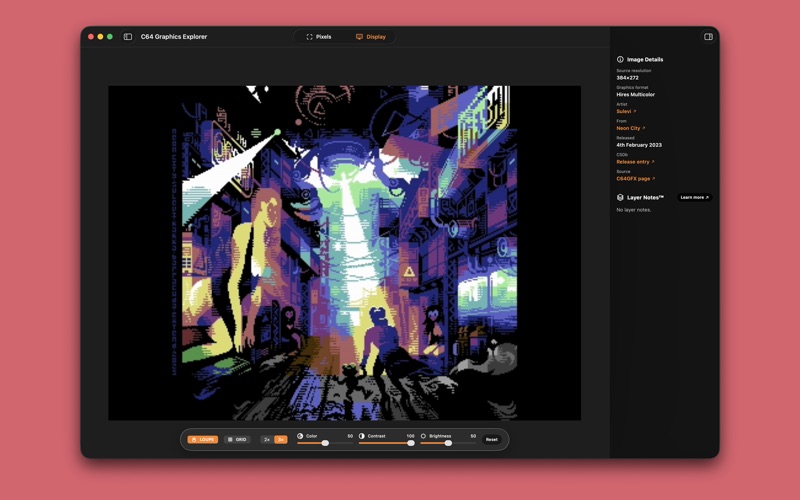Click the Image Details info icon
The width and height of the screenshot is (800, 500).
[x=620, y=59]
